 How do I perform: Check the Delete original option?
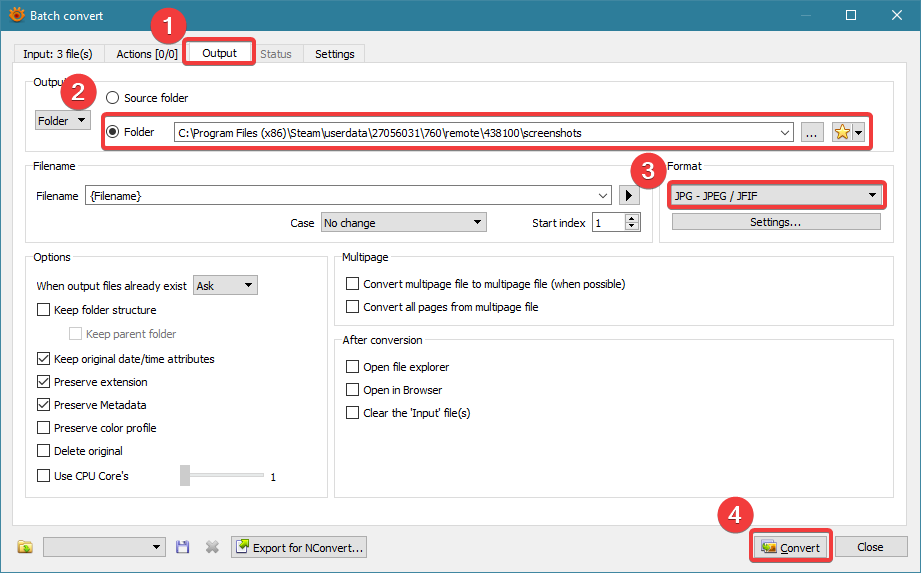pyautogui.click(x=43, y=450)
